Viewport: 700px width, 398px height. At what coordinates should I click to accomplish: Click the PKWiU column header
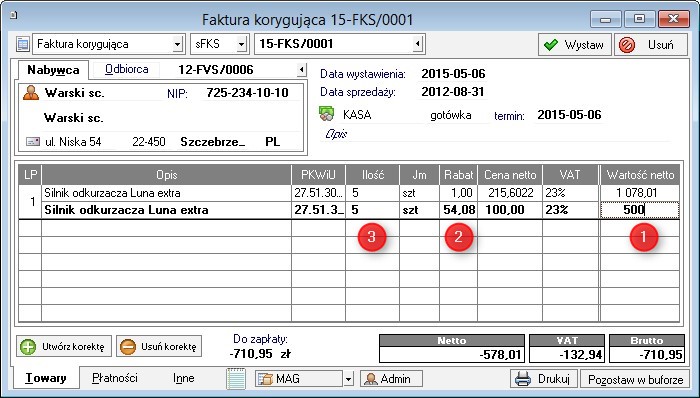[x=318, y=175]
